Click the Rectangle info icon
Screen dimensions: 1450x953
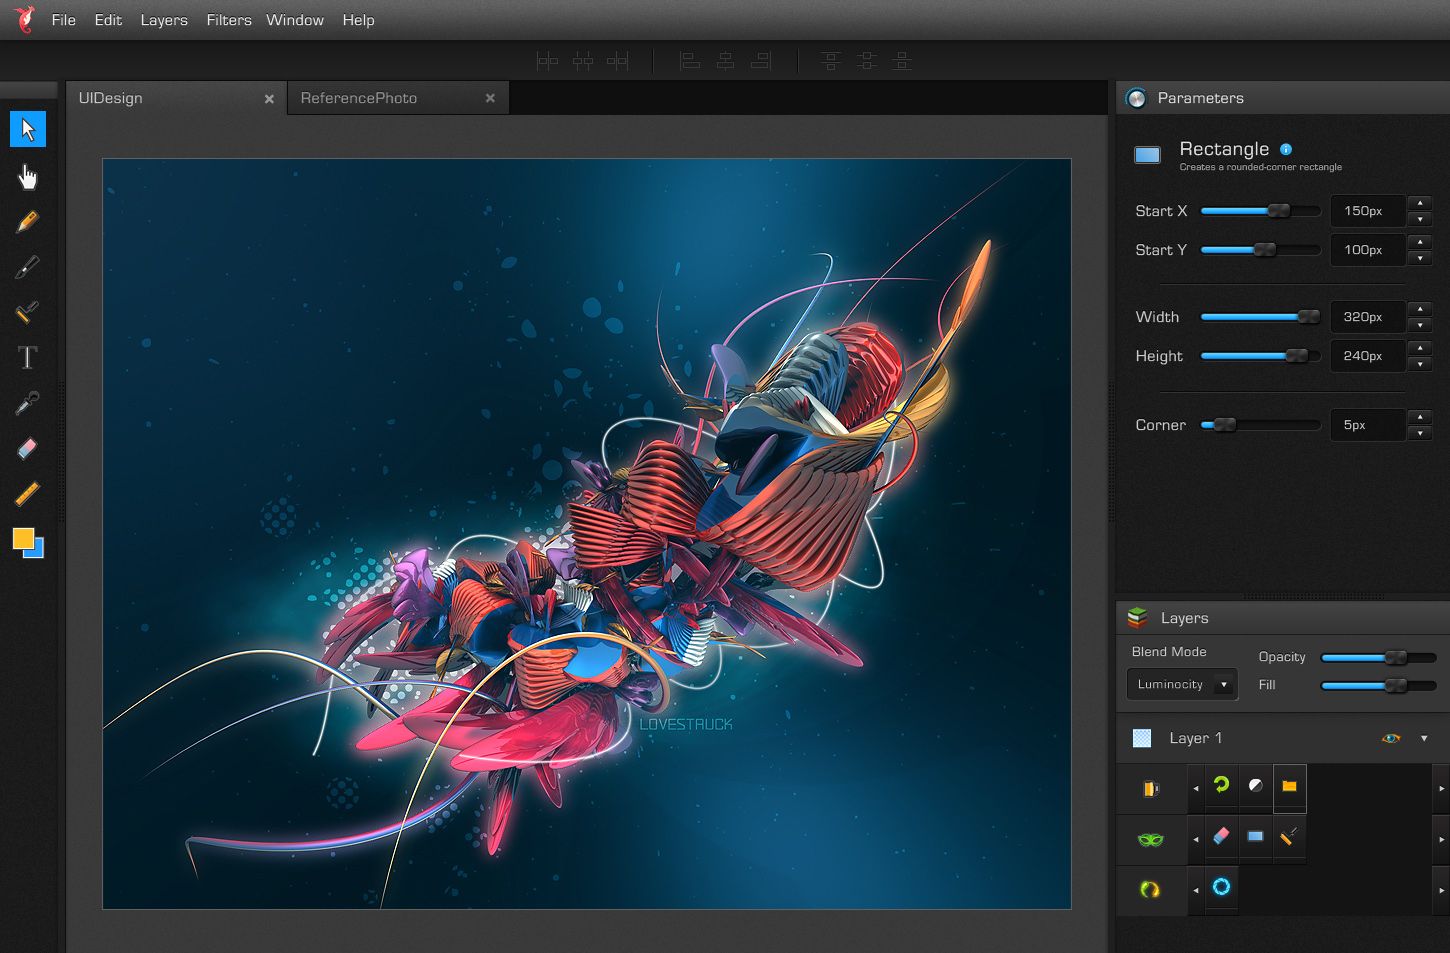click(1286, 149)
